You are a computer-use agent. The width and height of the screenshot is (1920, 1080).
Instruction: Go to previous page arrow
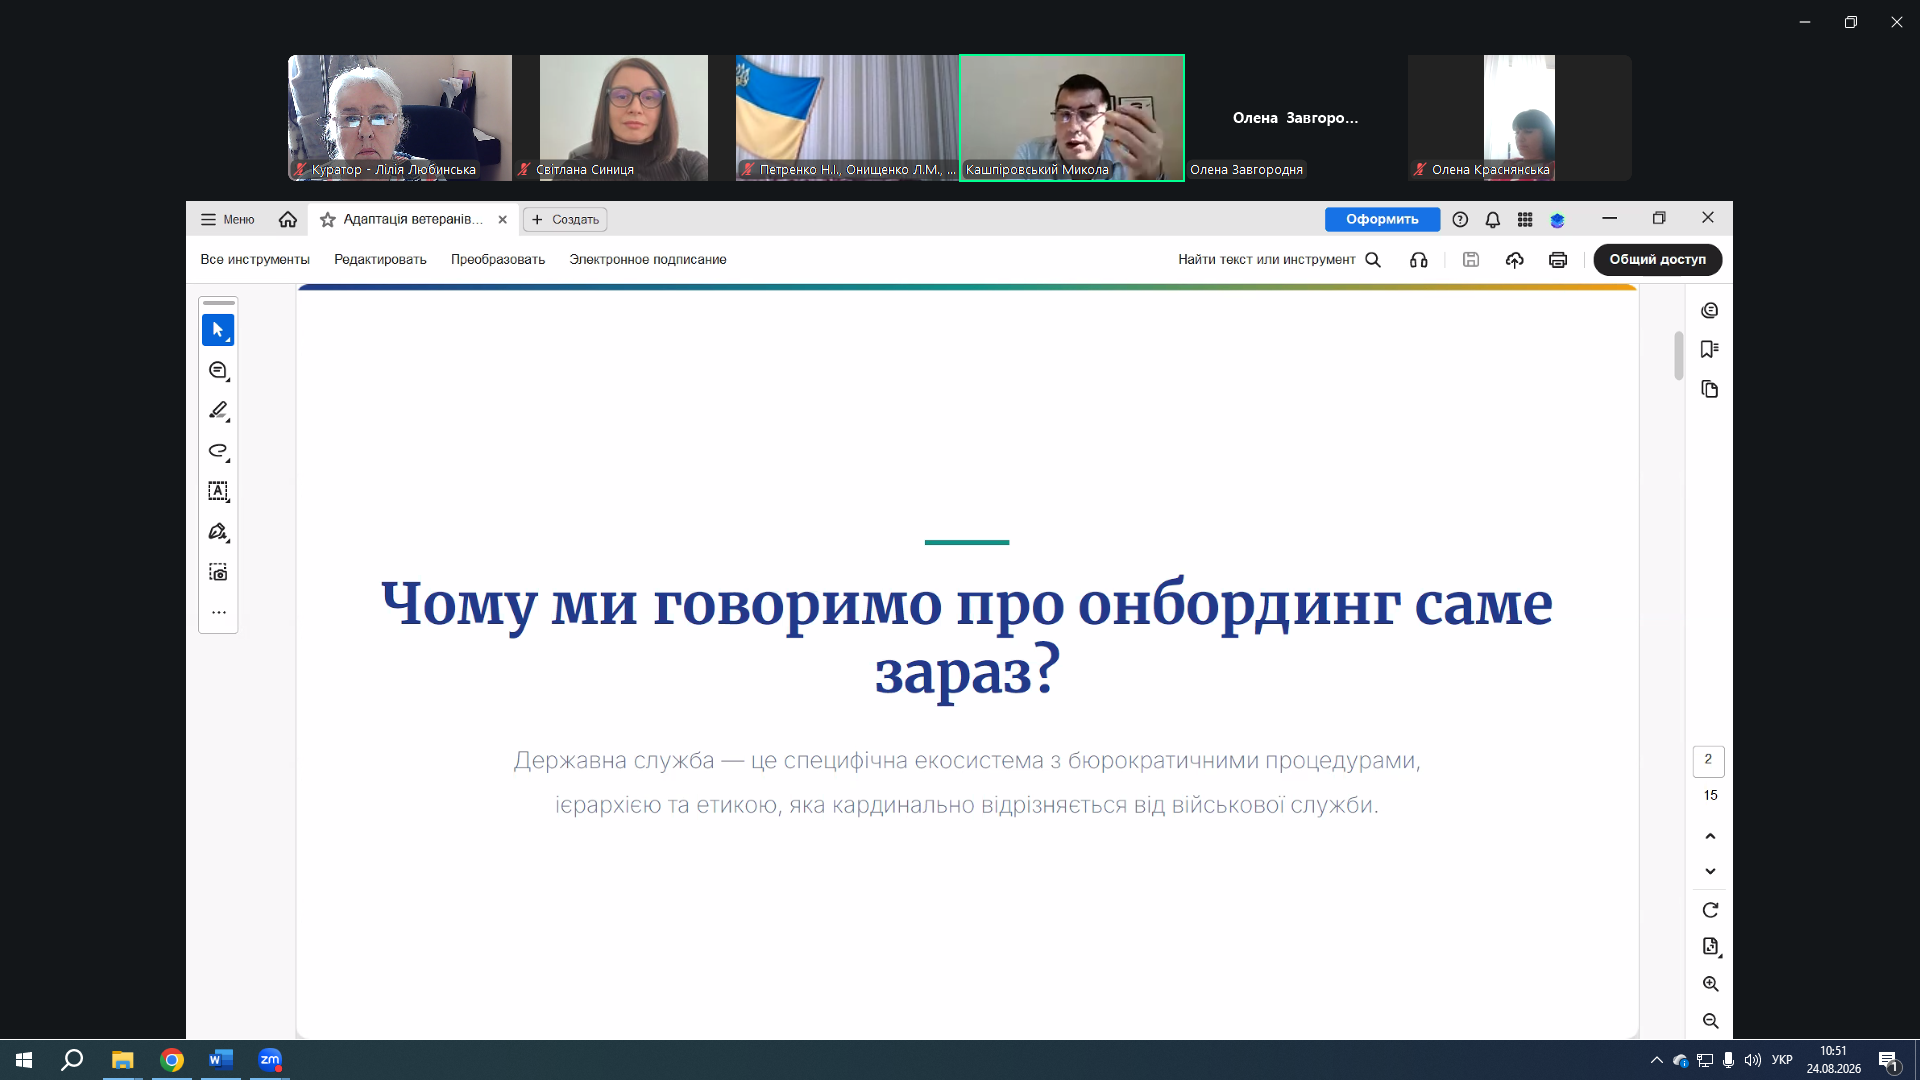click(1710, 836)
